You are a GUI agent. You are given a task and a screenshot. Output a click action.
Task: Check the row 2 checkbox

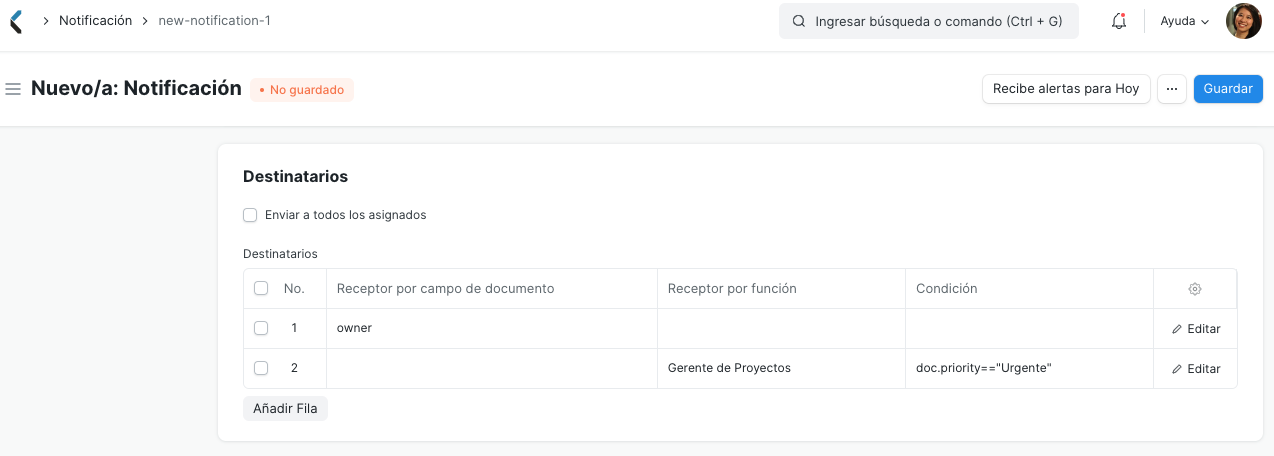pyautogui.click(x=261, y=368)
